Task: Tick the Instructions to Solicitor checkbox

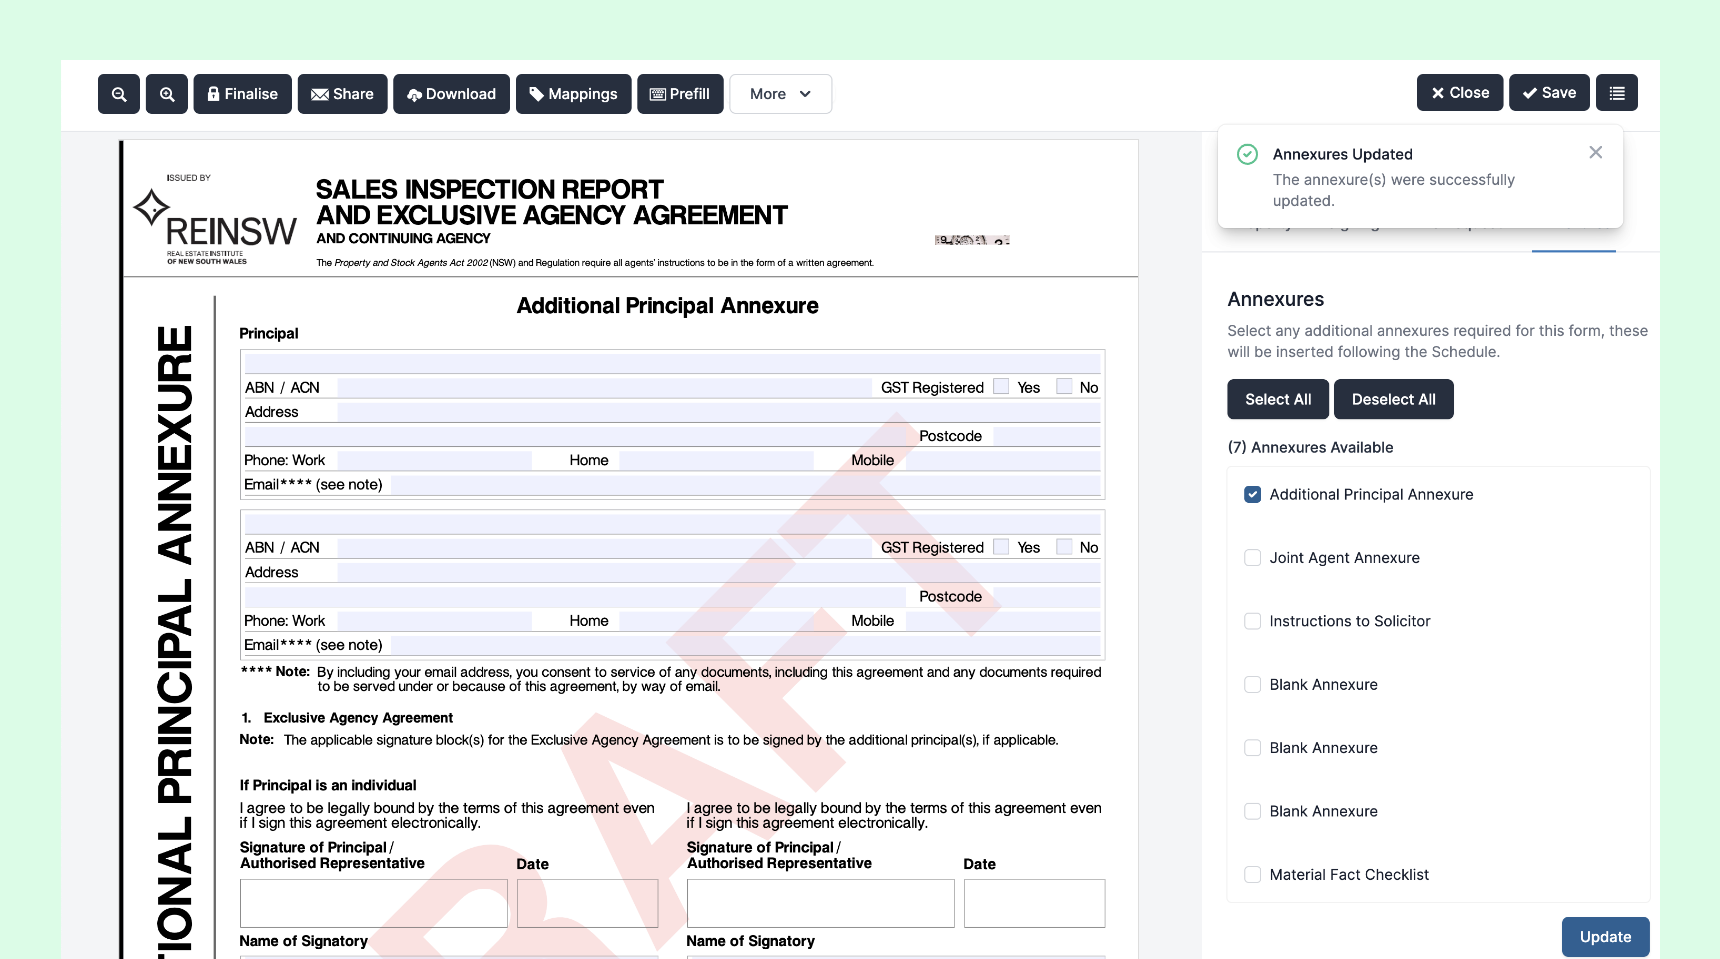Action: 1252,621
